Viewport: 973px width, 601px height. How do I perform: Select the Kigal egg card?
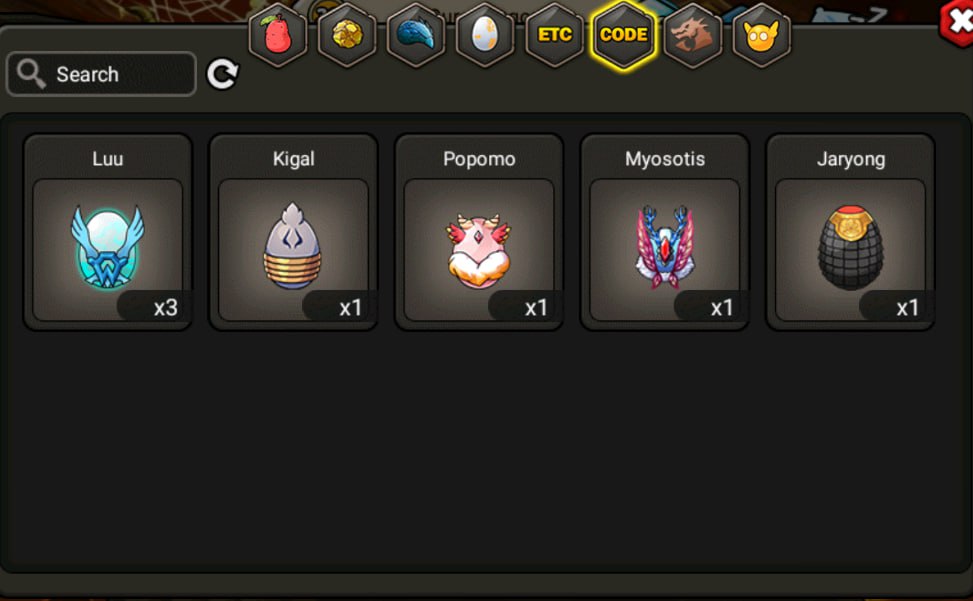[x=294, y=232]
